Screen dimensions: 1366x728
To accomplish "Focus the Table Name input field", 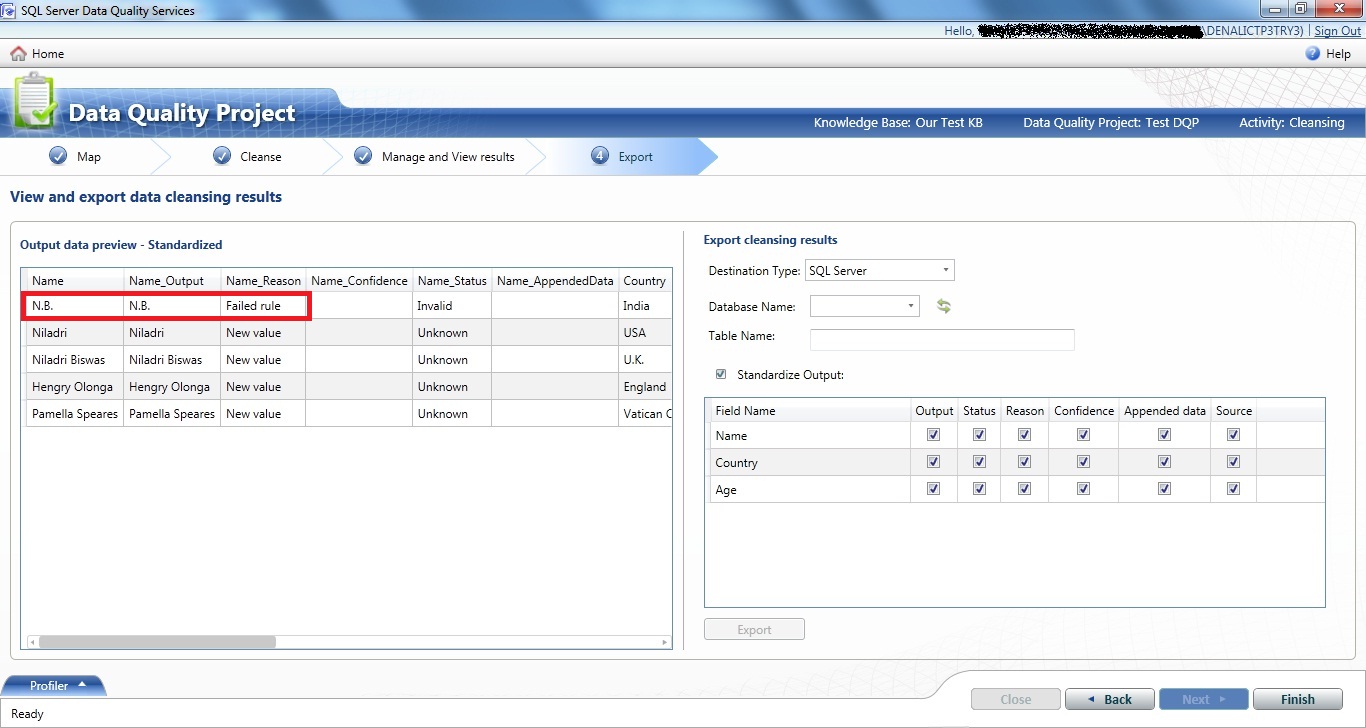I will tap(942, 340).
